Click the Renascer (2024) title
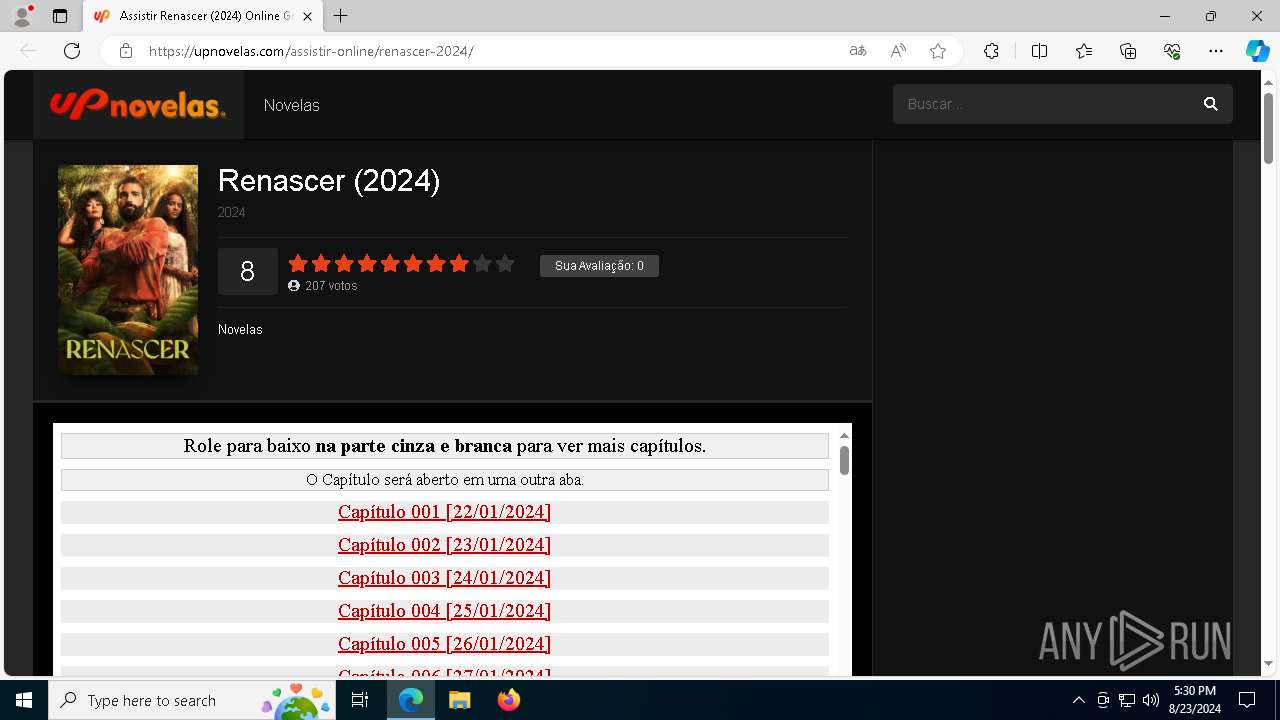 click(x=329, y=180)
